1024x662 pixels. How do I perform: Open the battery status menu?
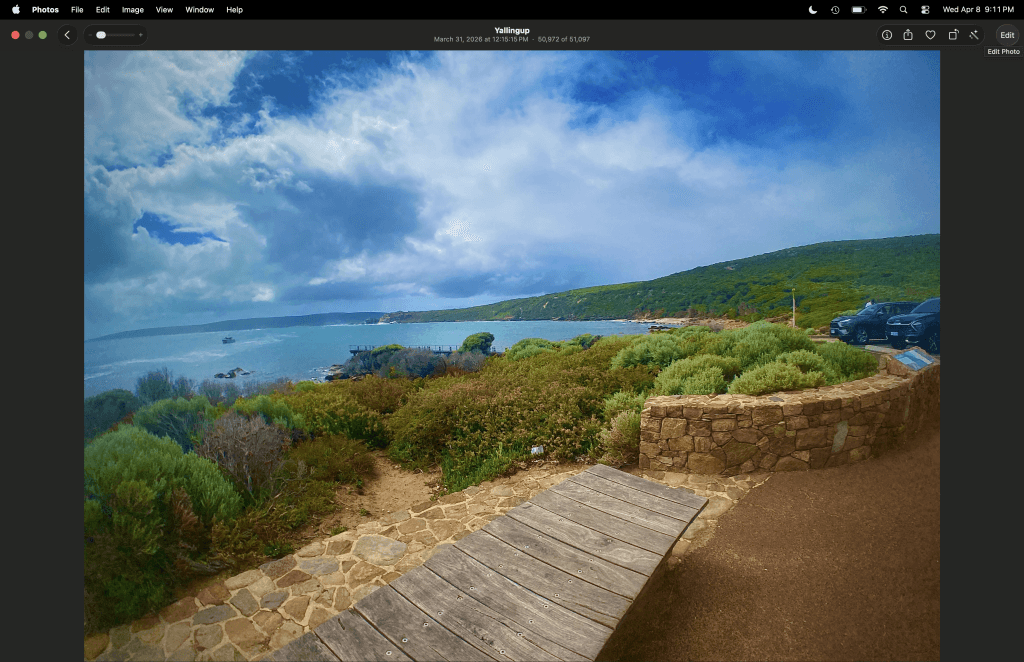coord(858,9)
